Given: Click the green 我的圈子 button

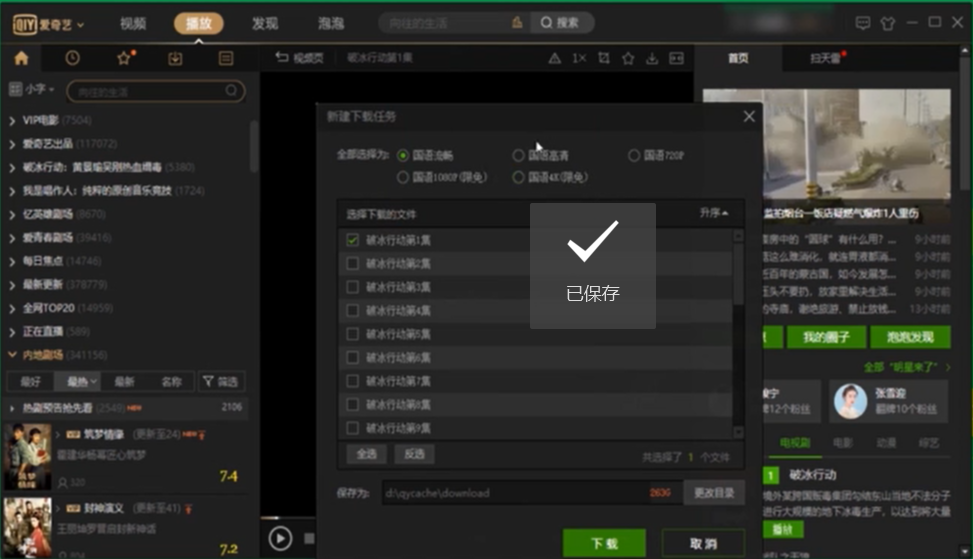Looking at the screenshot, I should (827, 337).
